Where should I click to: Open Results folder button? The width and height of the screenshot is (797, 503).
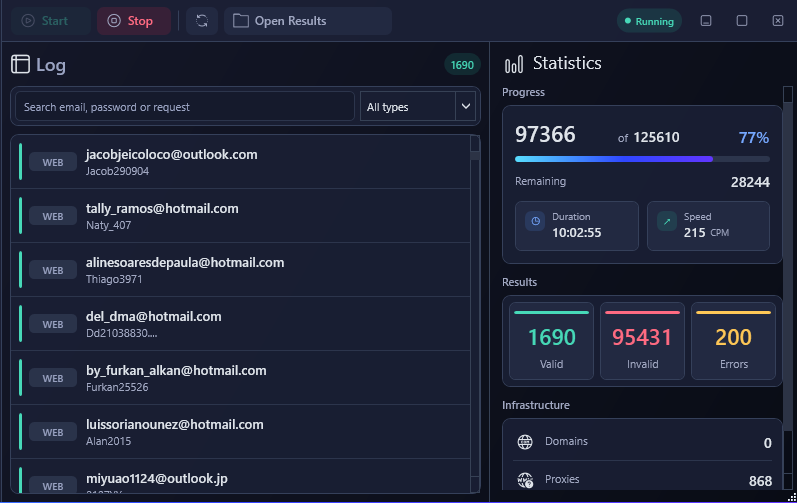(308, 21)
